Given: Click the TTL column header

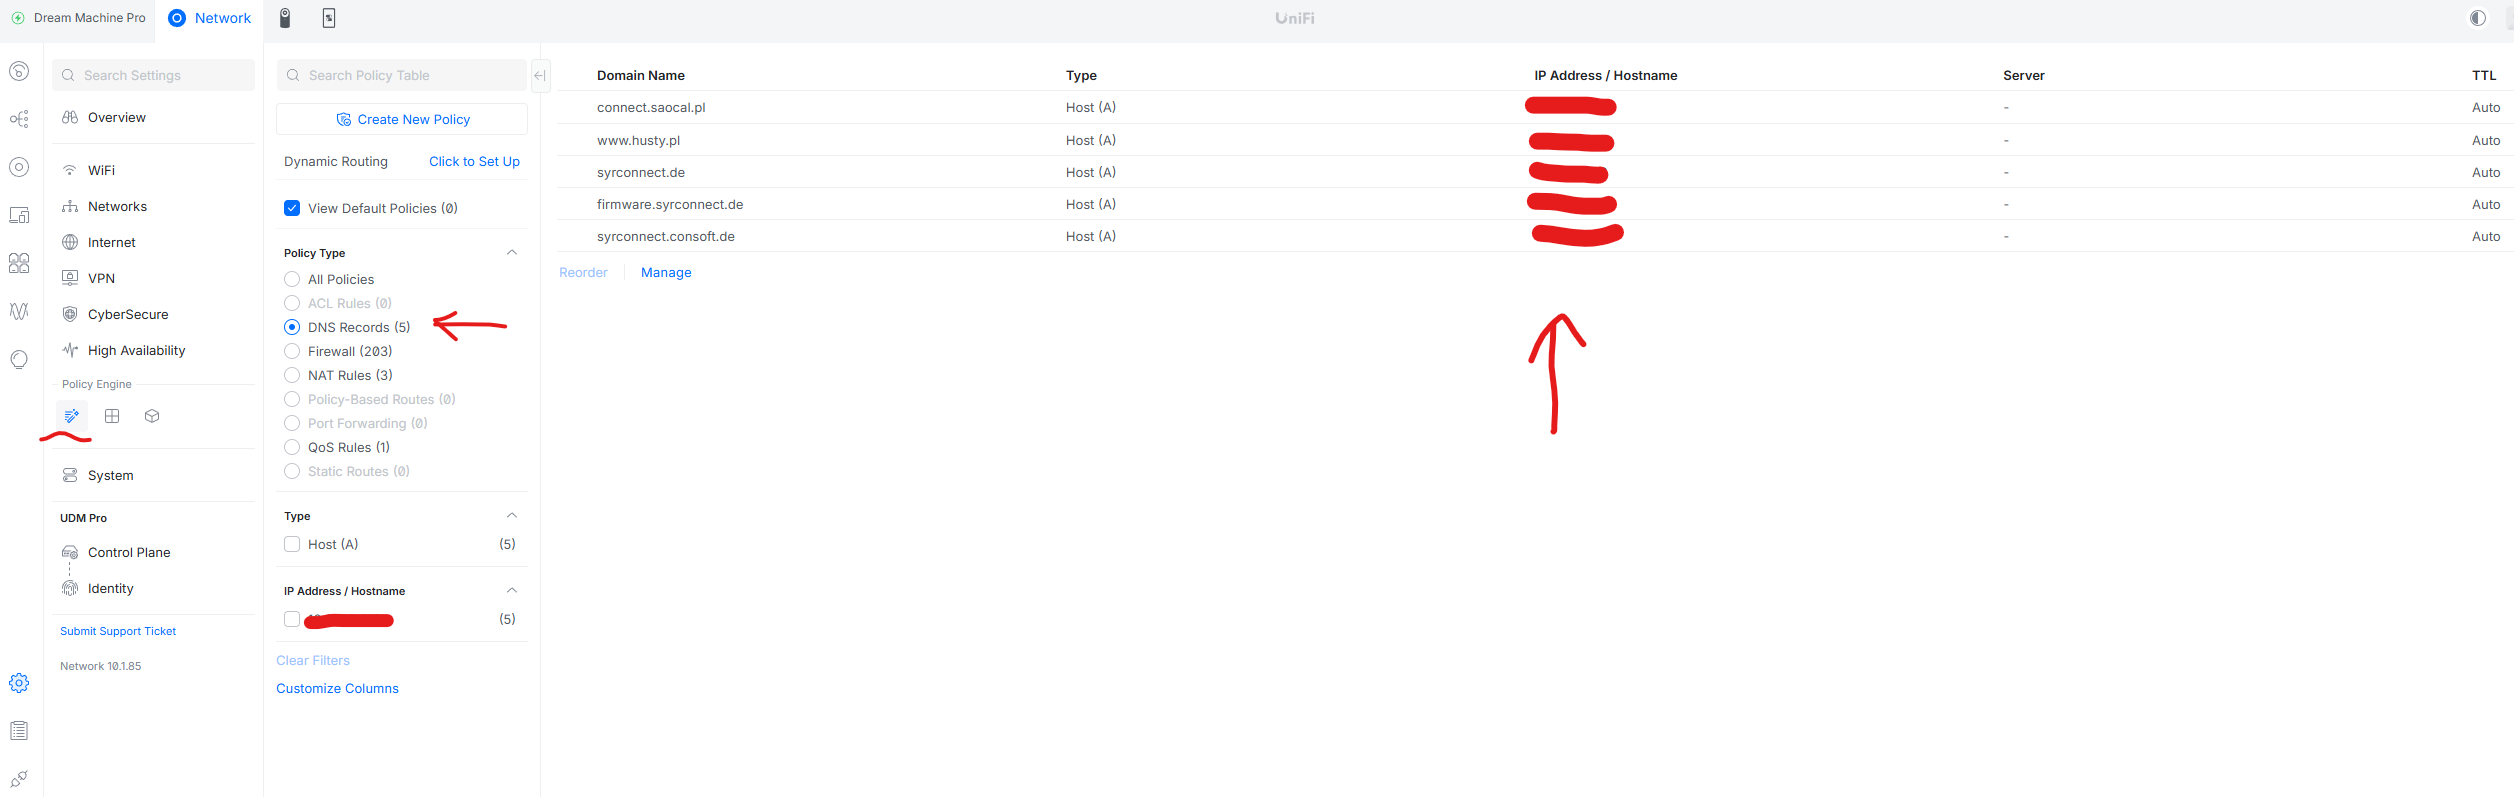Looking at the screenshot, I should pos(2484,75).
